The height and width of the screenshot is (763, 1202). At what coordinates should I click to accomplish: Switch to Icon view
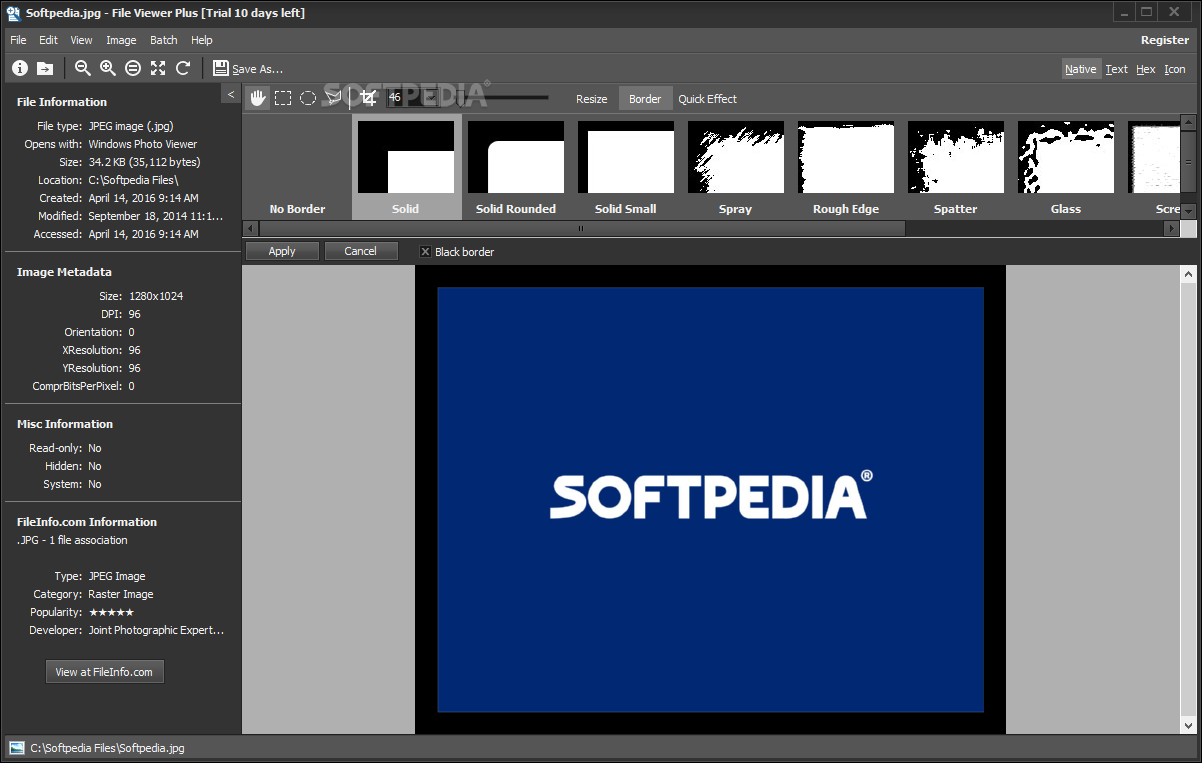(x=1175, y=69)
